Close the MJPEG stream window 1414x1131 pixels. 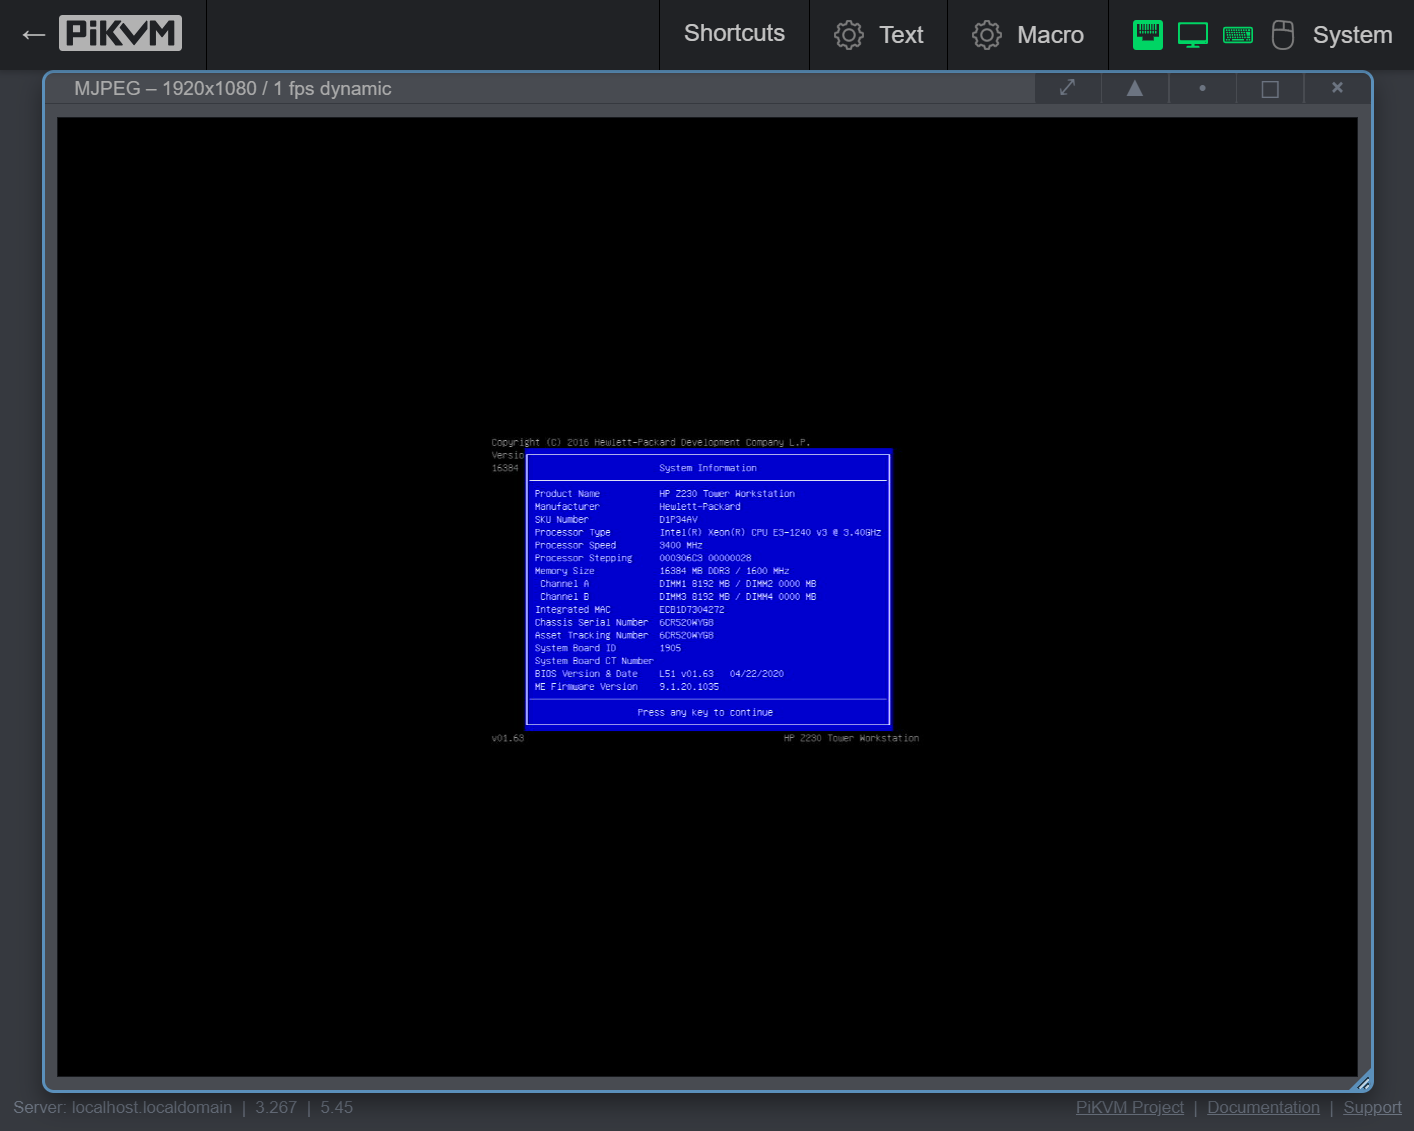(x=1337, y=88)
